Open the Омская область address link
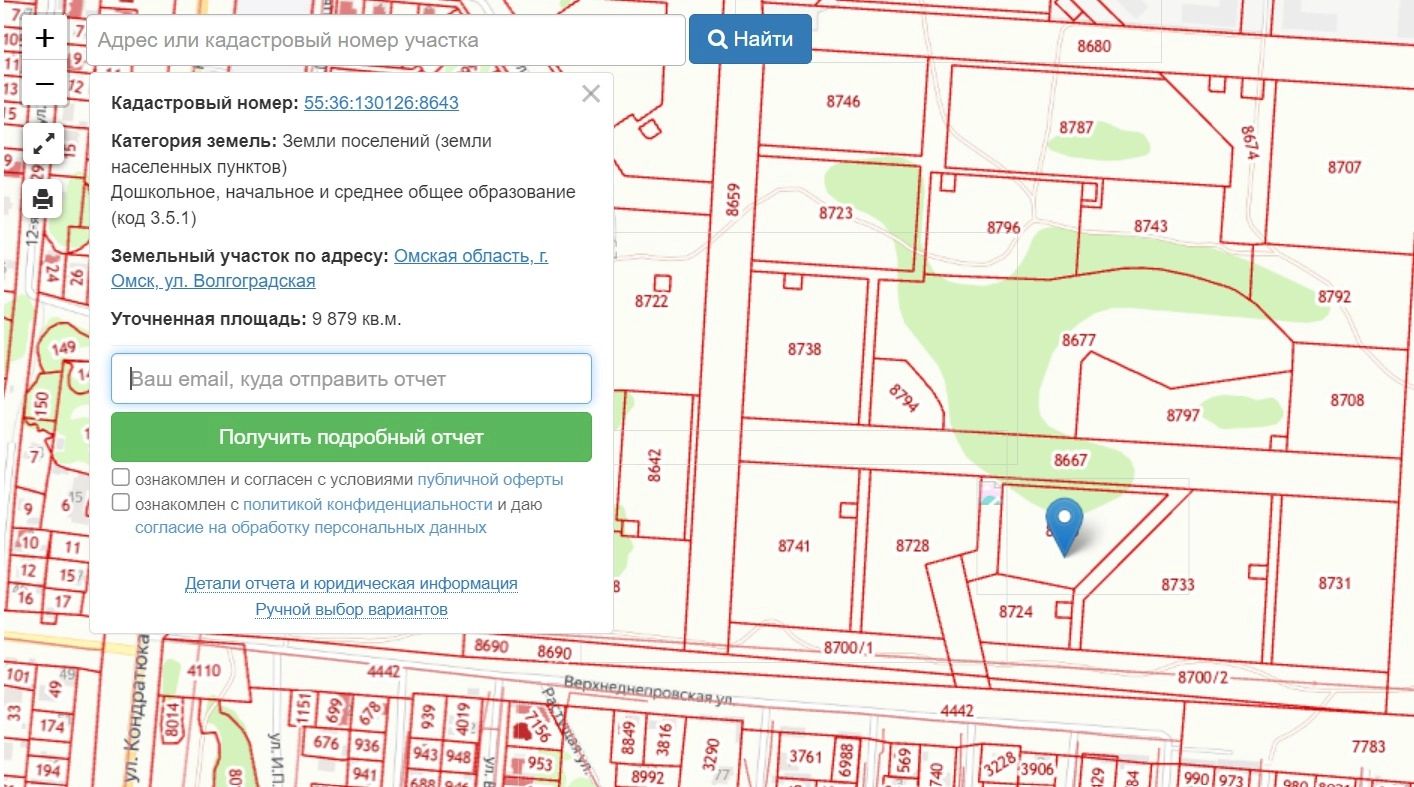 [x=470, y=256]
